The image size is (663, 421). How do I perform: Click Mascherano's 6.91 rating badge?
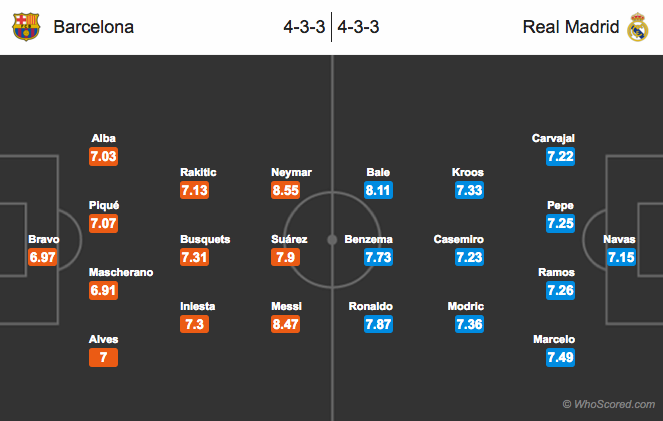point(104,290)
